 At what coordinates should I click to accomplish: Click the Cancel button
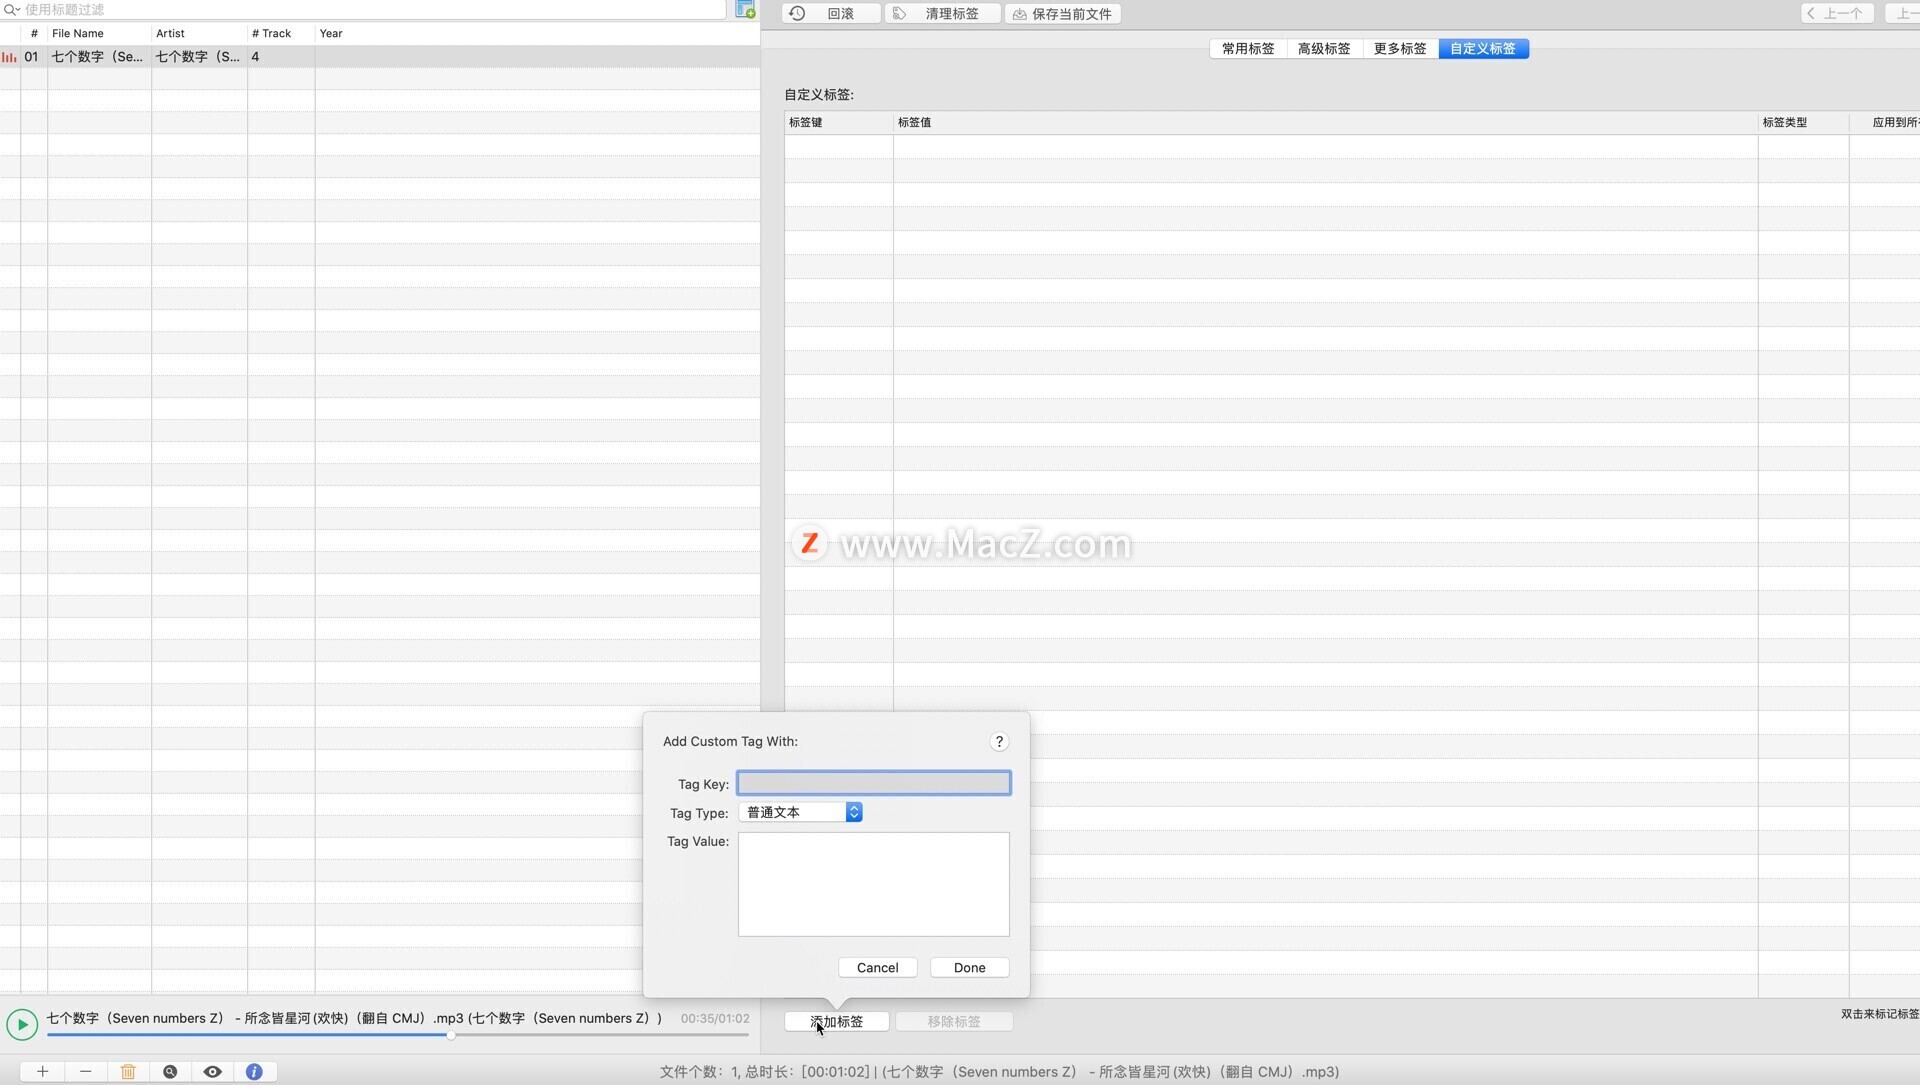(877, 967)
